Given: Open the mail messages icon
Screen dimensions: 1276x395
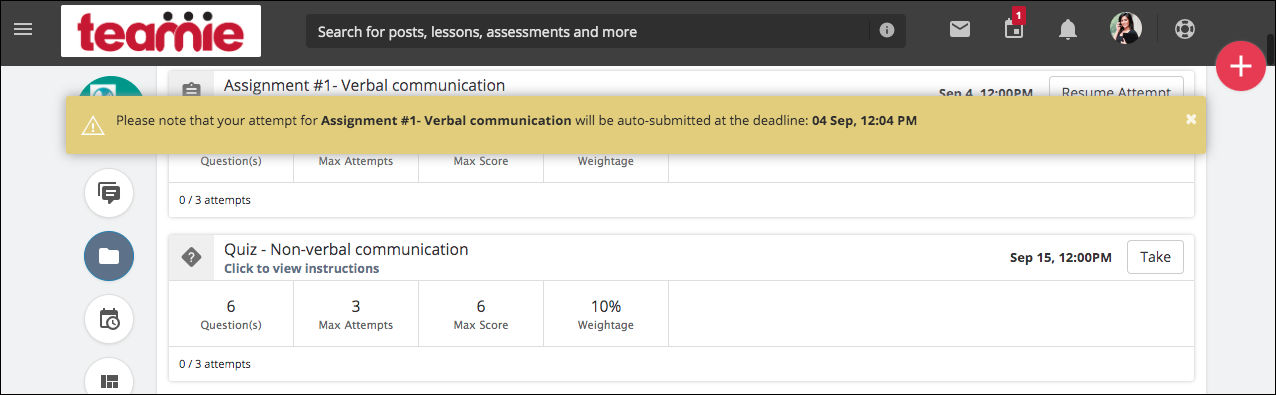Looking at the screenshot, I should (960, 30).
